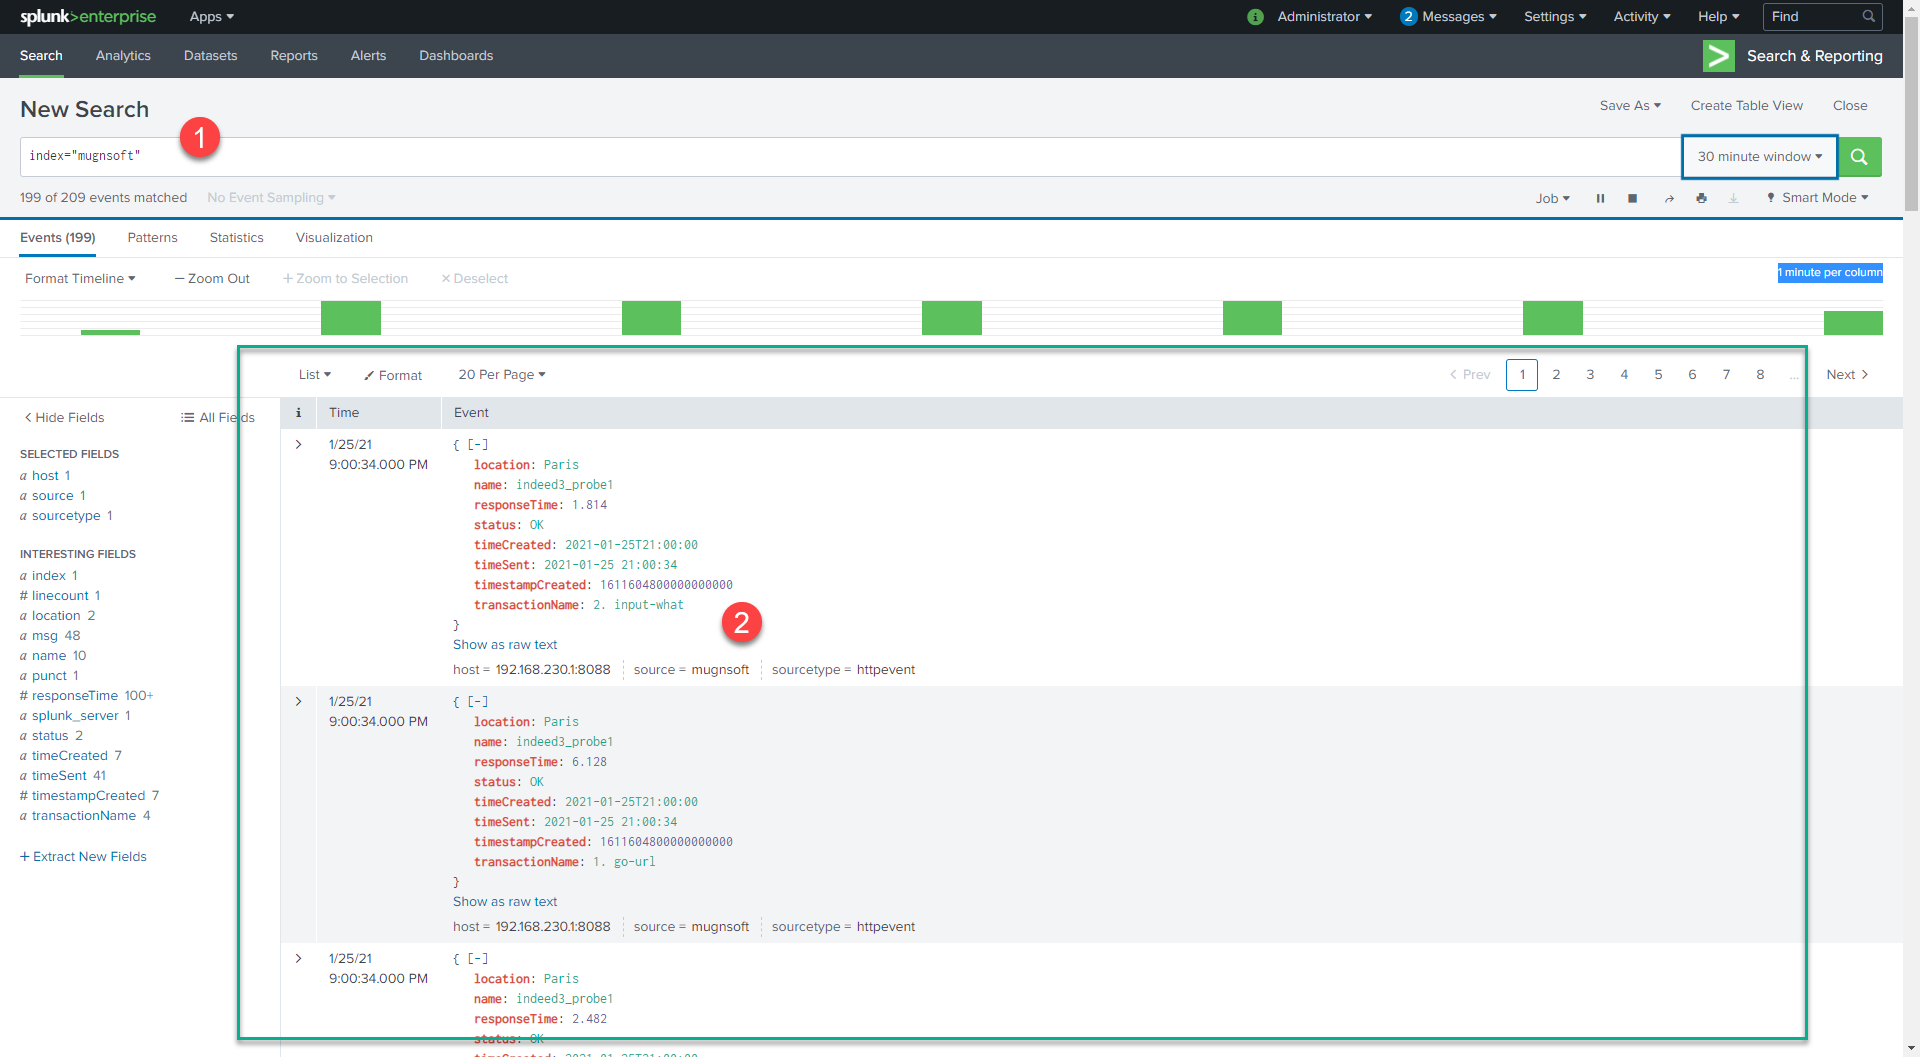
Task: Click Show as raw text for first event
Action: tap(505, 645)
